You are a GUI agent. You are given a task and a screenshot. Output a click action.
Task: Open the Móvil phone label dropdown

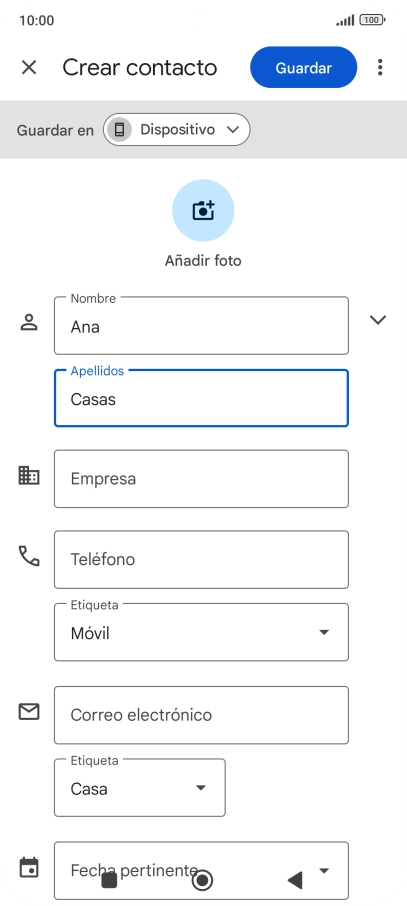pos(201,633)
